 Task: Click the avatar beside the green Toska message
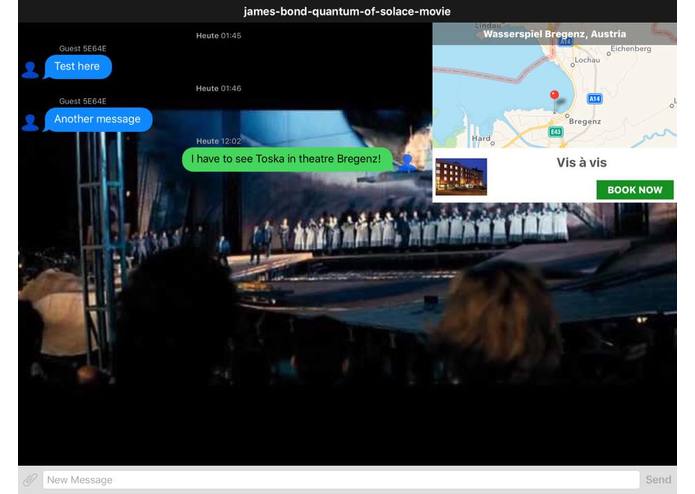click(407, 163)
